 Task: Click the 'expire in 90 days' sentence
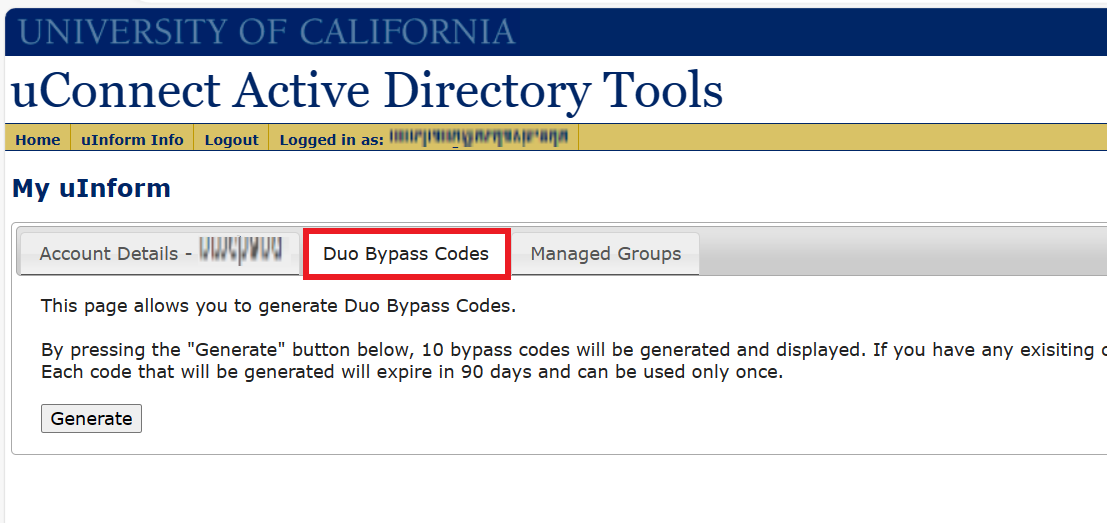[412, 373]
